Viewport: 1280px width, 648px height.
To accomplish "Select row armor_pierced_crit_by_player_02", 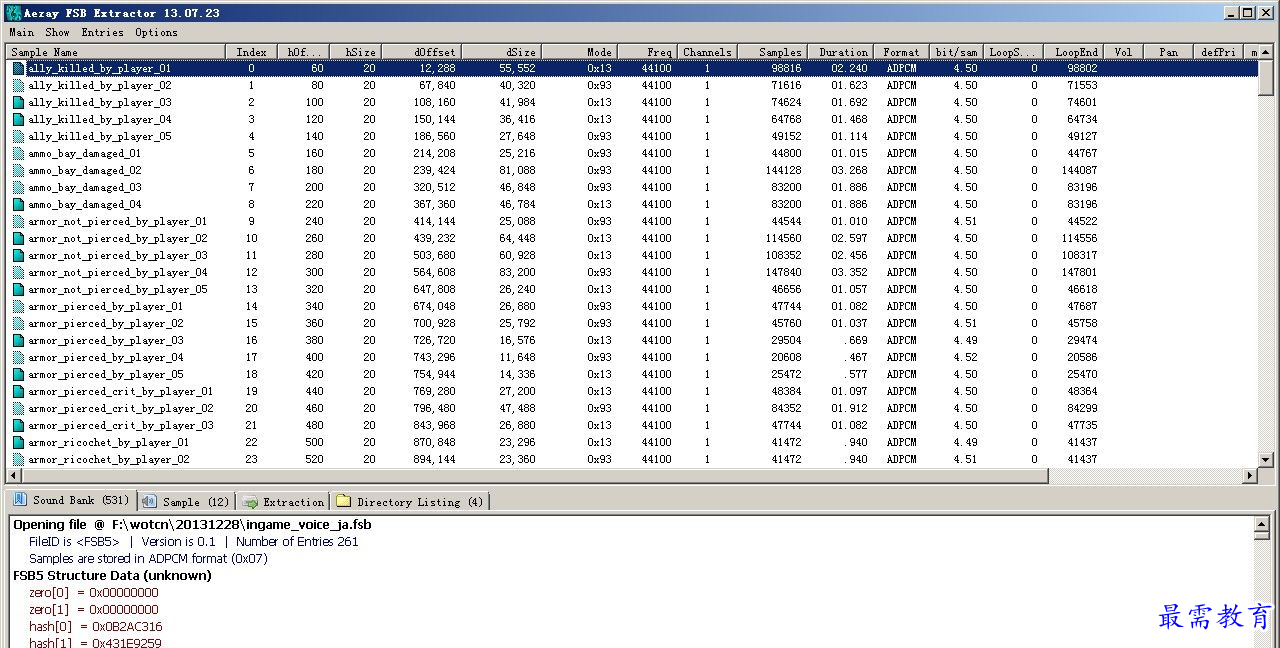I will pos(634,408).
